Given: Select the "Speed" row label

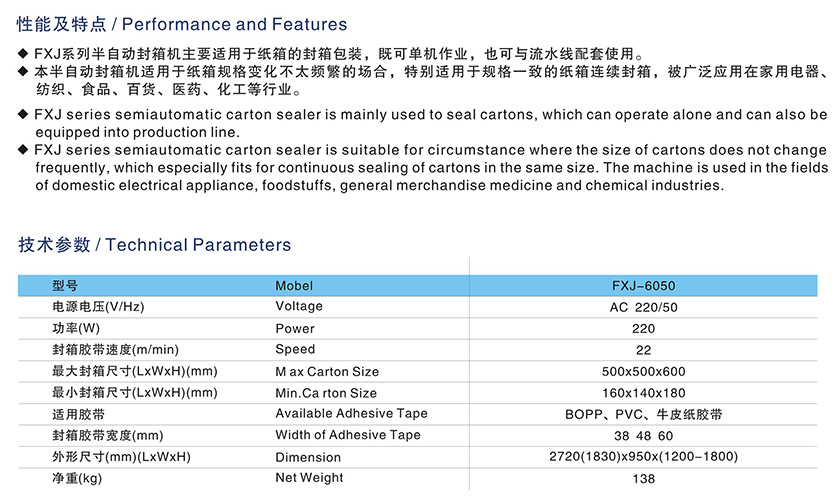Looking at the screenshot, I should point(295,349).
